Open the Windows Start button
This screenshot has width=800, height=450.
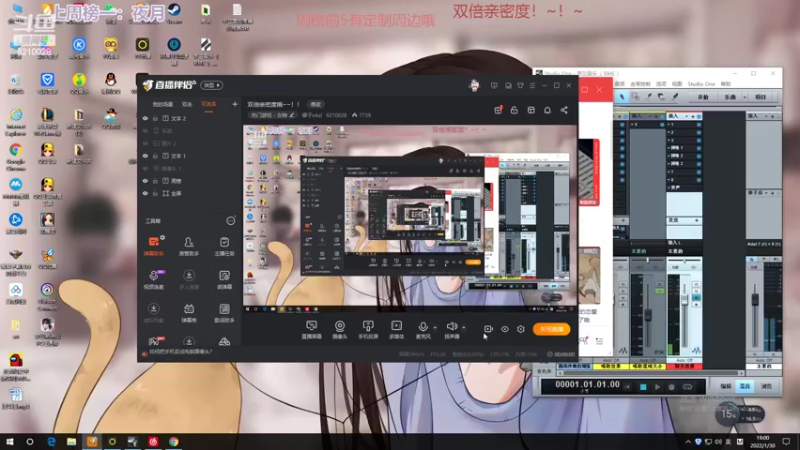tap(10, 442)
